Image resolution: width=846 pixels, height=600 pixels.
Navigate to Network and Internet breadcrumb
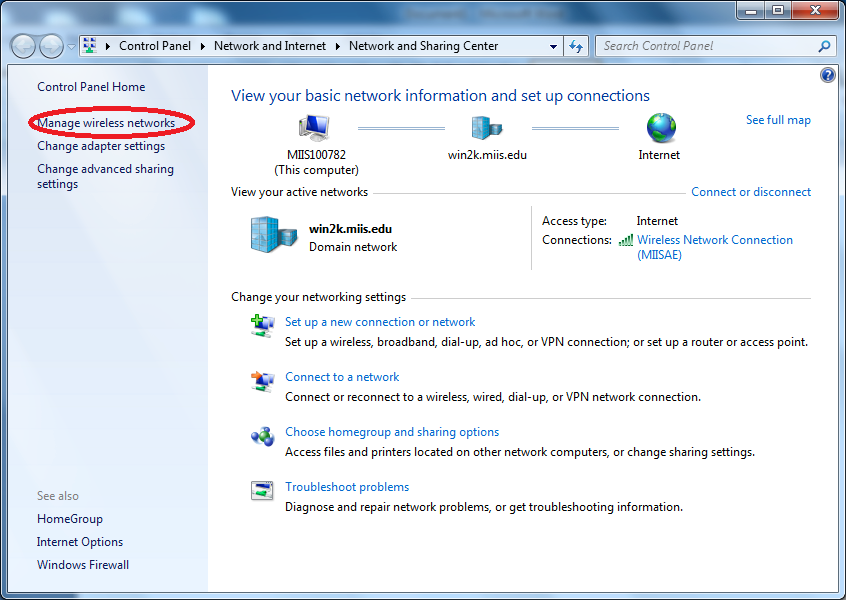[x=270, y=45]
